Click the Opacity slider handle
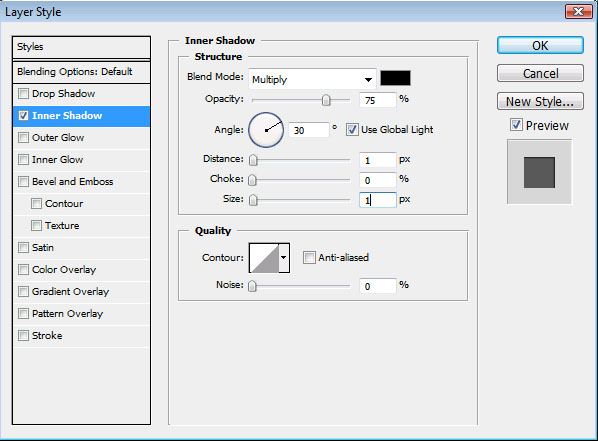 (x=326, y=100)
